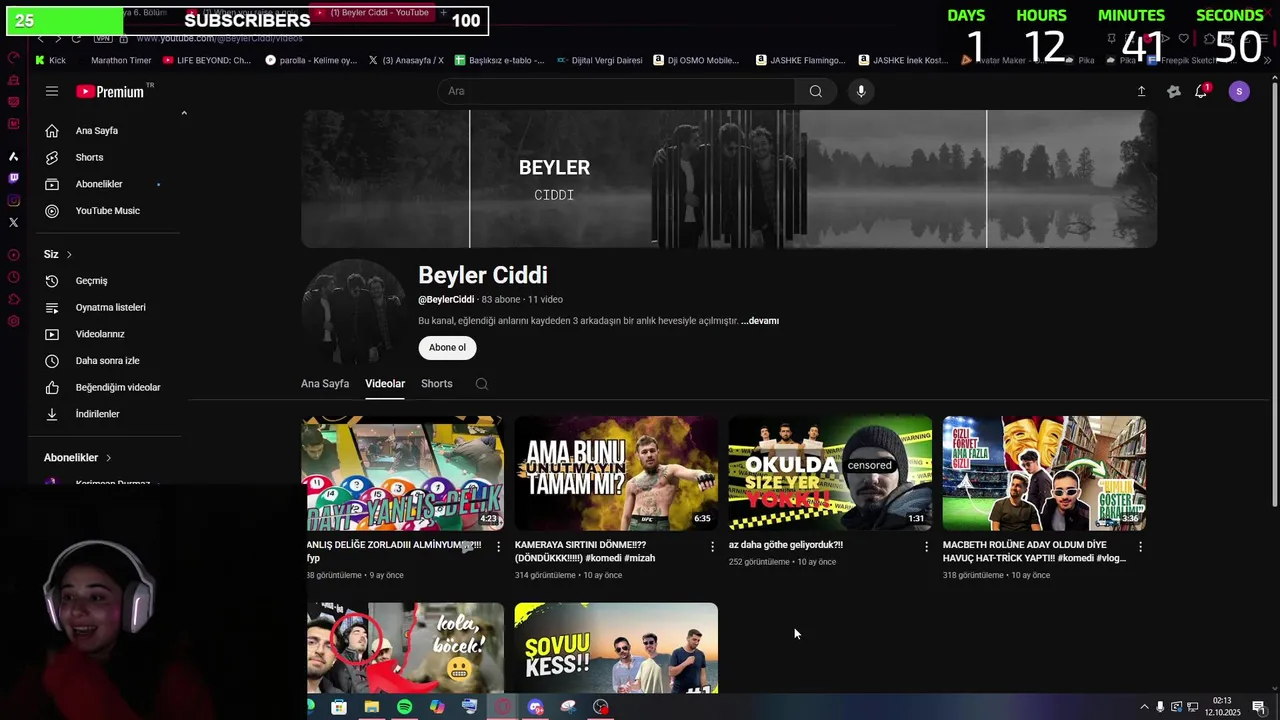Click Beyler Ciddi channel profile picture
Image resolution: width=1280 pixels, height=720 pixels.
pyautogui.click(x=354, y=312)
